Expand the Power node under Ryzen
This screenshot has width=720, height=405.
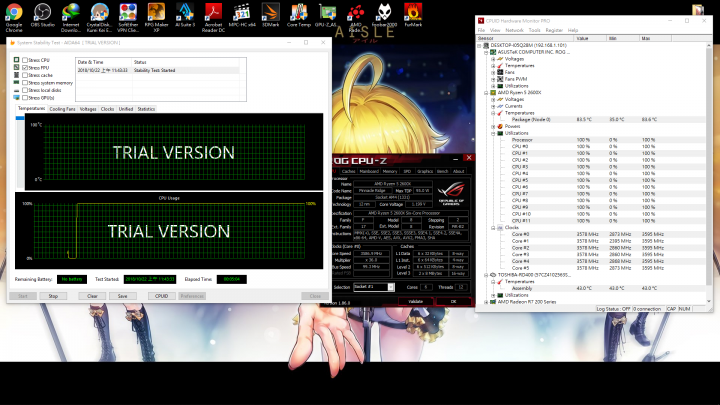click(x=493, y=126)
